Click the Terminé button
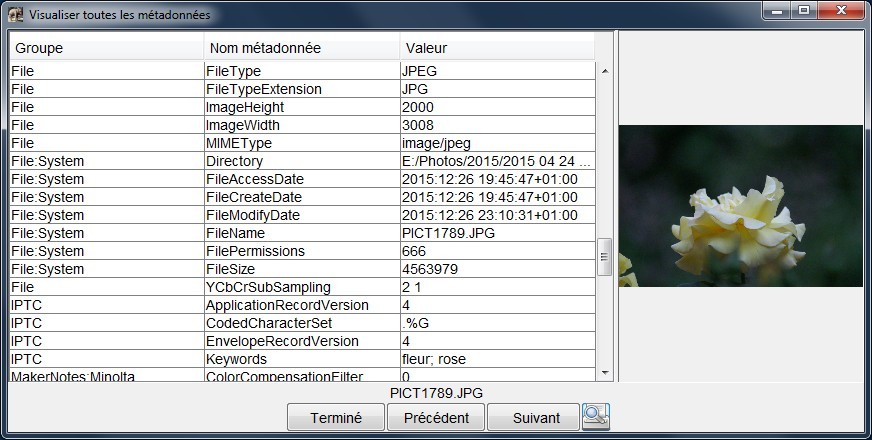Viewport: 872px width, 440px height. click(x=336, y=418)
